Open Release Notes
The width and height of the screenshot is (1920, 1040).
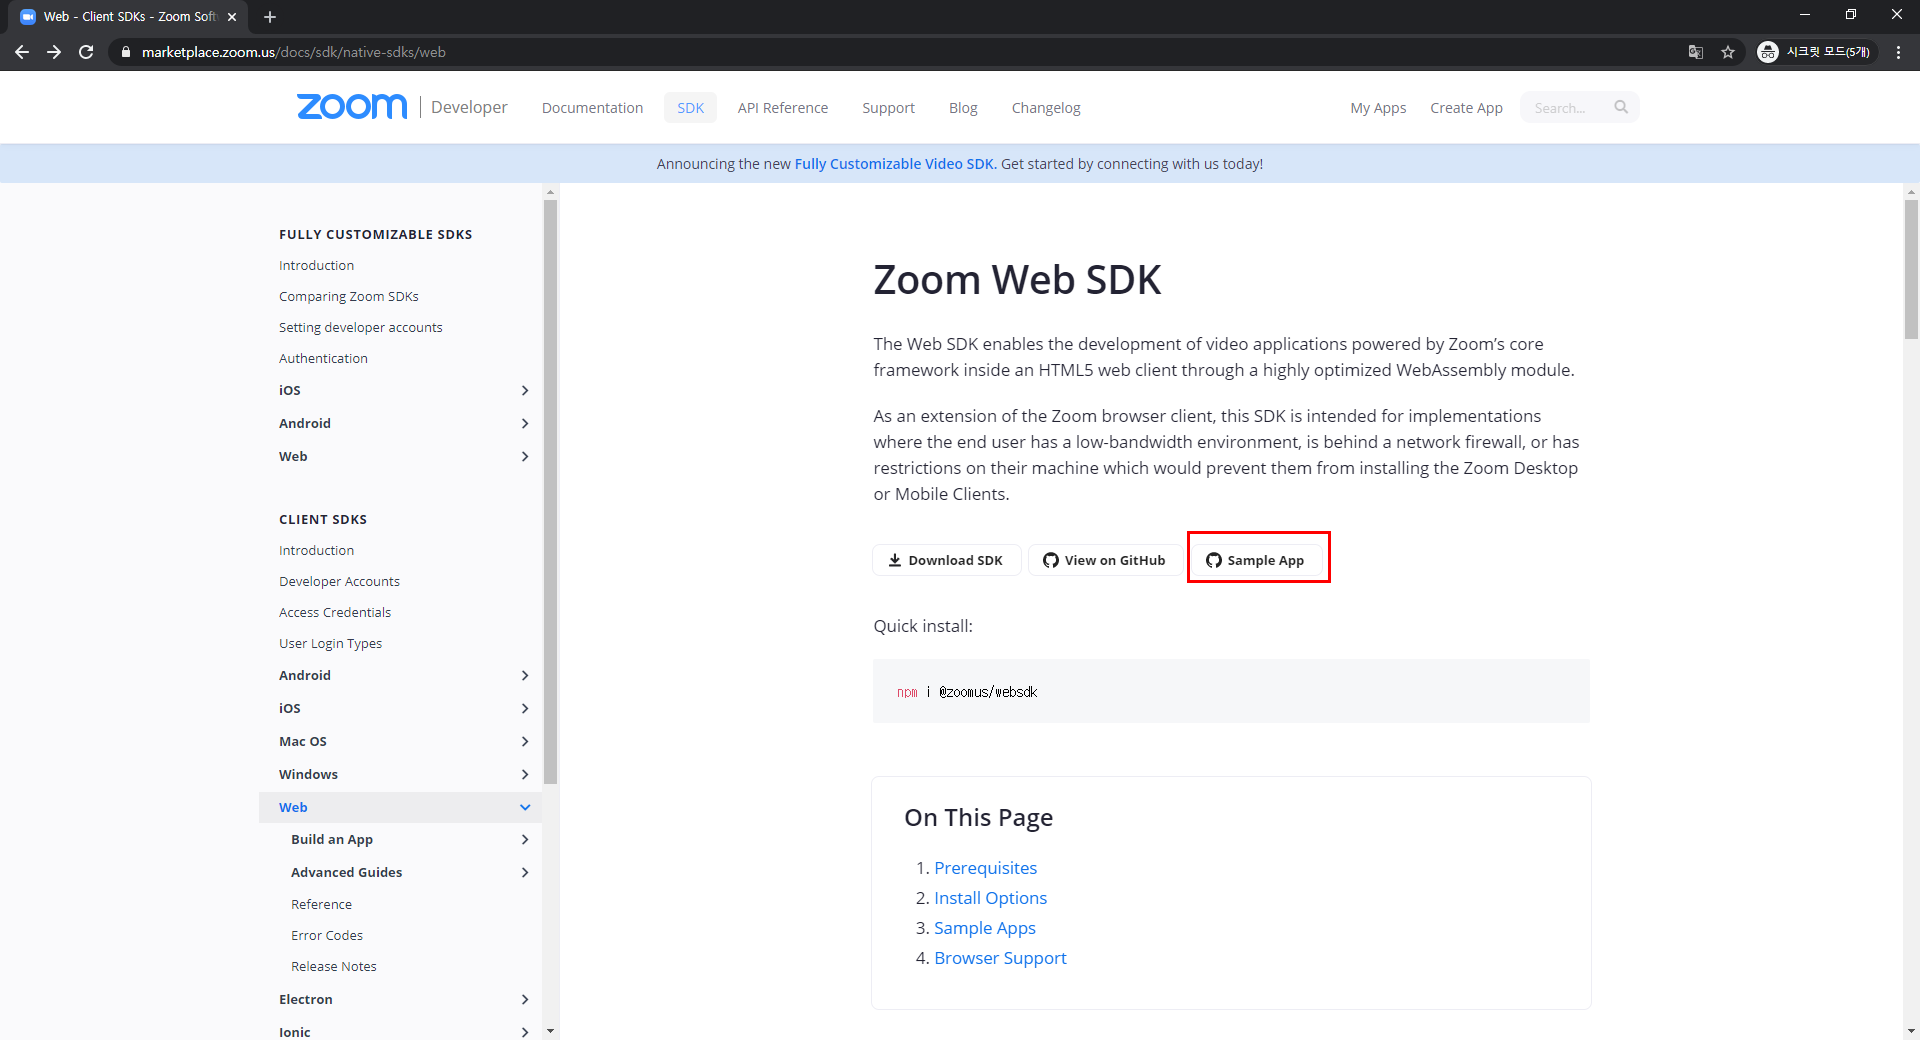[334, 966]
